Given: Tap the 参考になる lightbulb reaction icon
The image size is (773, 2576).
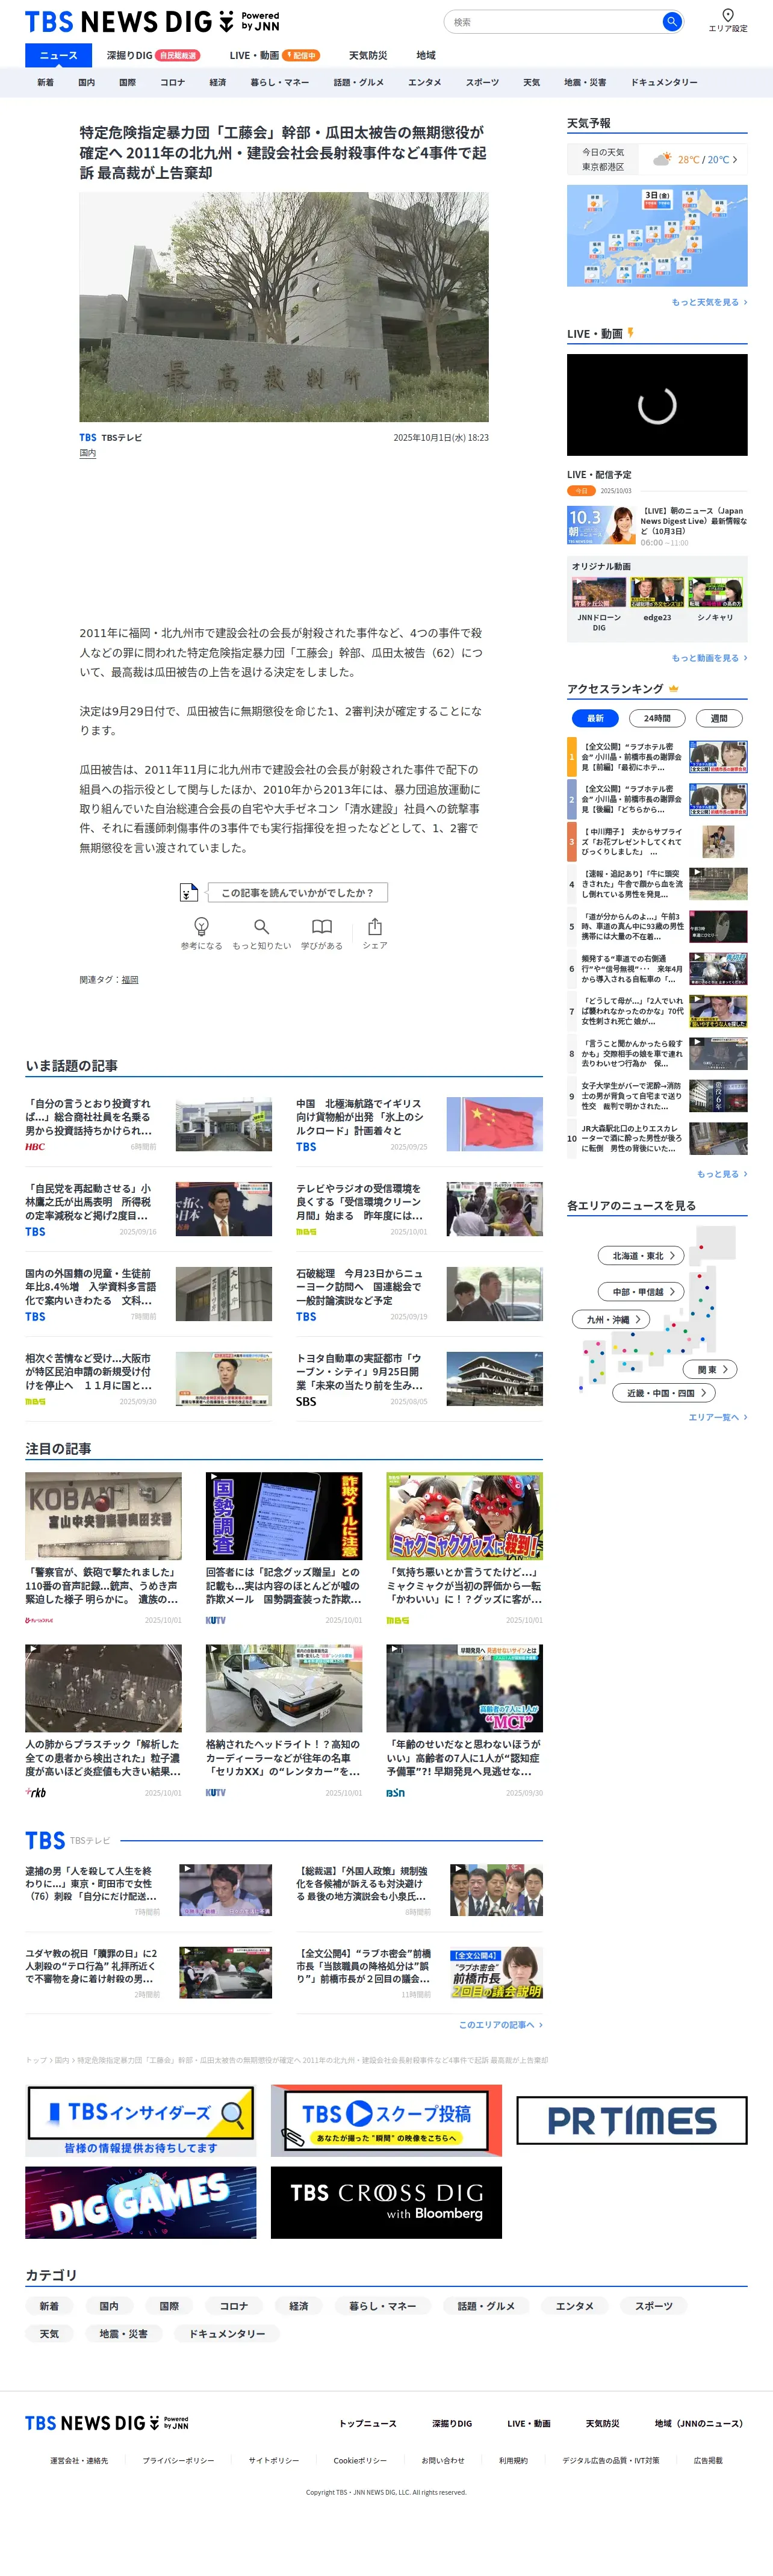Looking at the screenshot, I should click(201, 927).
